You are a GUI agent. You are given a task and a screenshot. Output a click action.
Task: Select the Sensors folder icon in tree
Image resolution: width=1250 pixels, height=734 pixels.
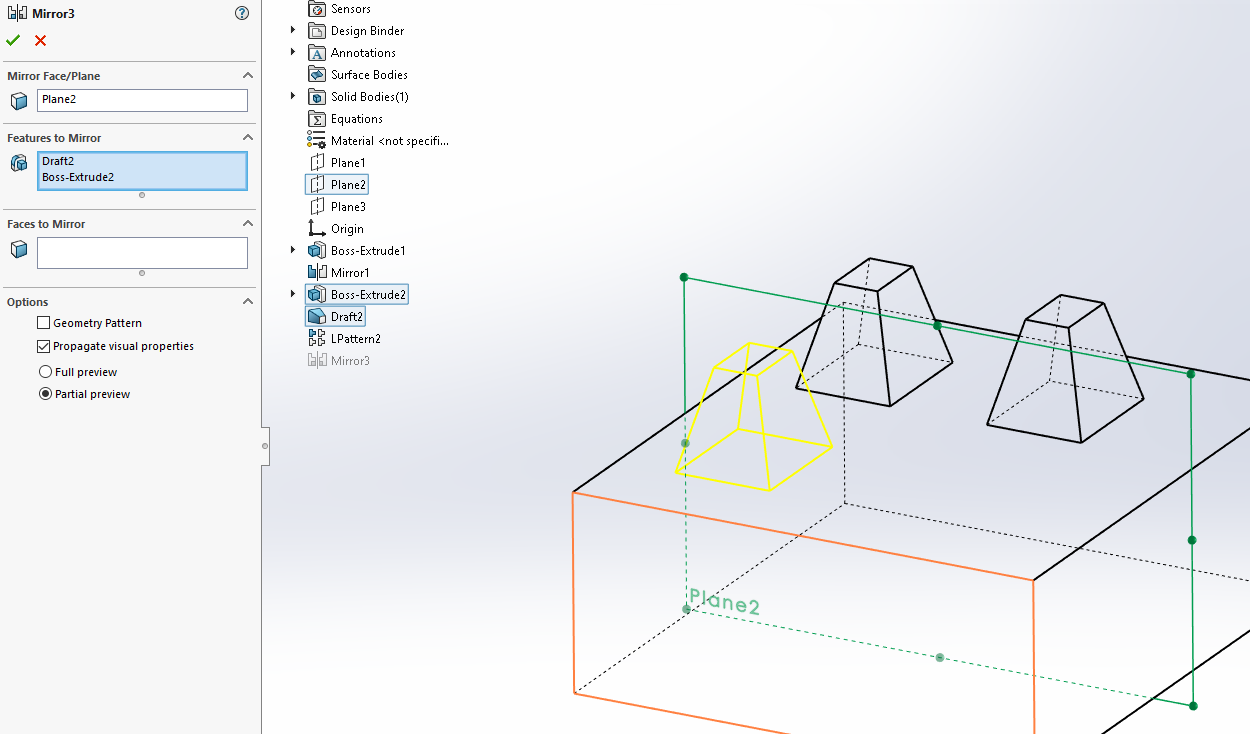click(x=317, y=9)
